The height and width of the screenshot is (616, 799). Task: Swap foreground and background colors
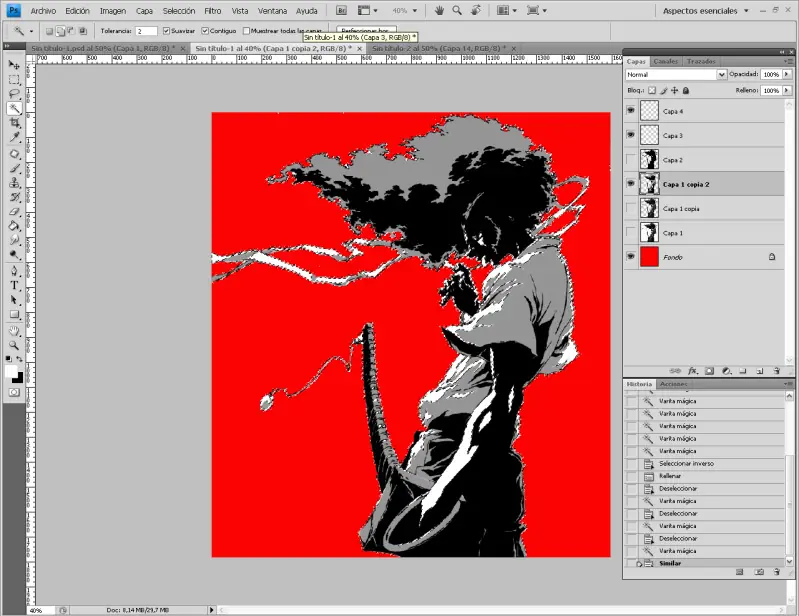point(19,359)
